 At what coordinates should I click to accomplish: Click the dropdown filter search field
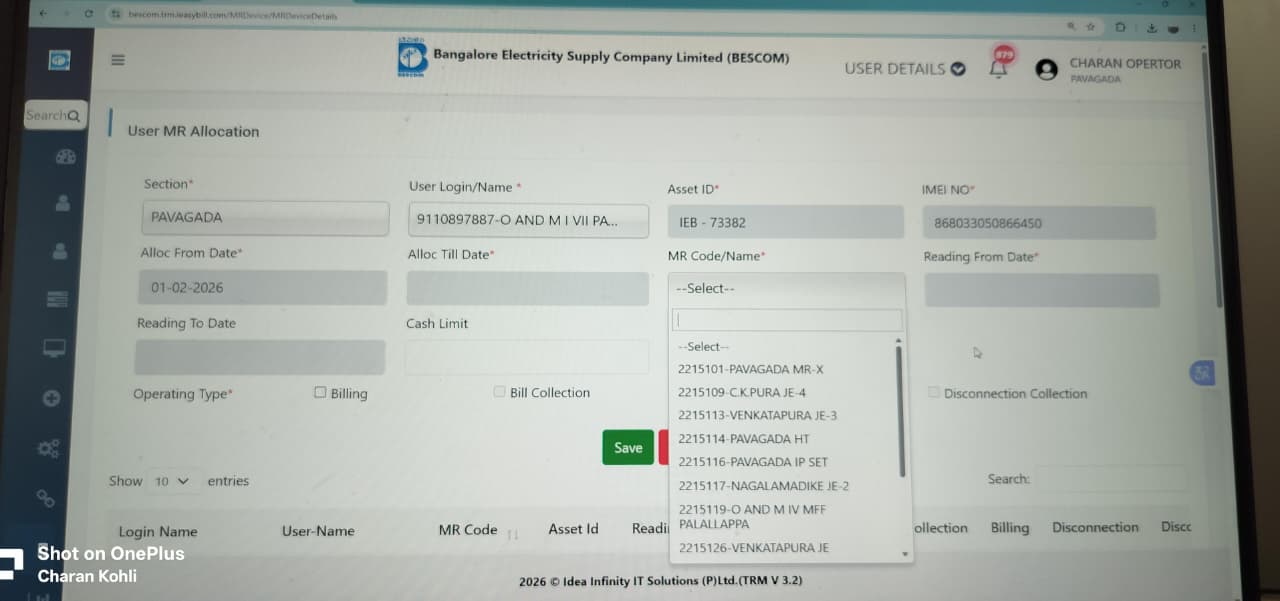pos(788,320)
